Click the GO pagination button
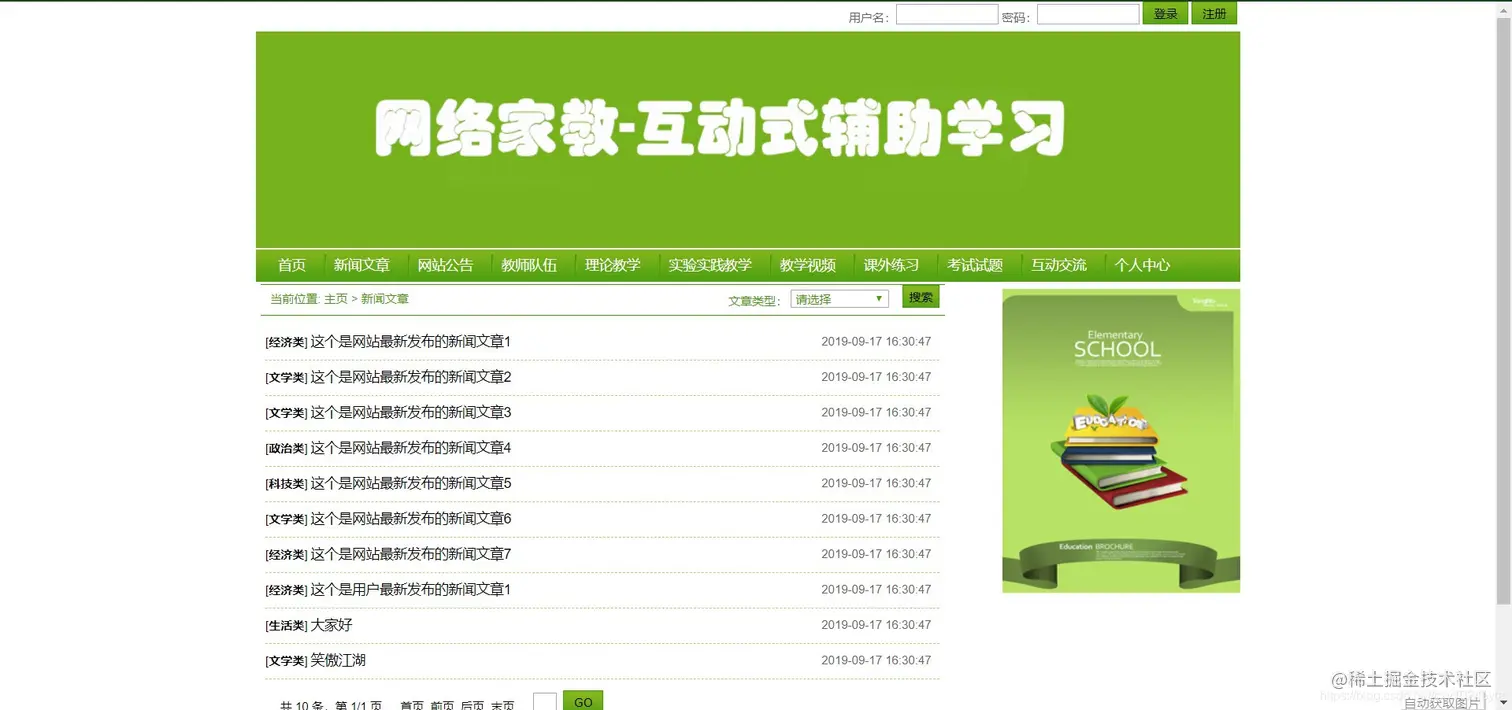1512x710 pixels. [583, 700]
